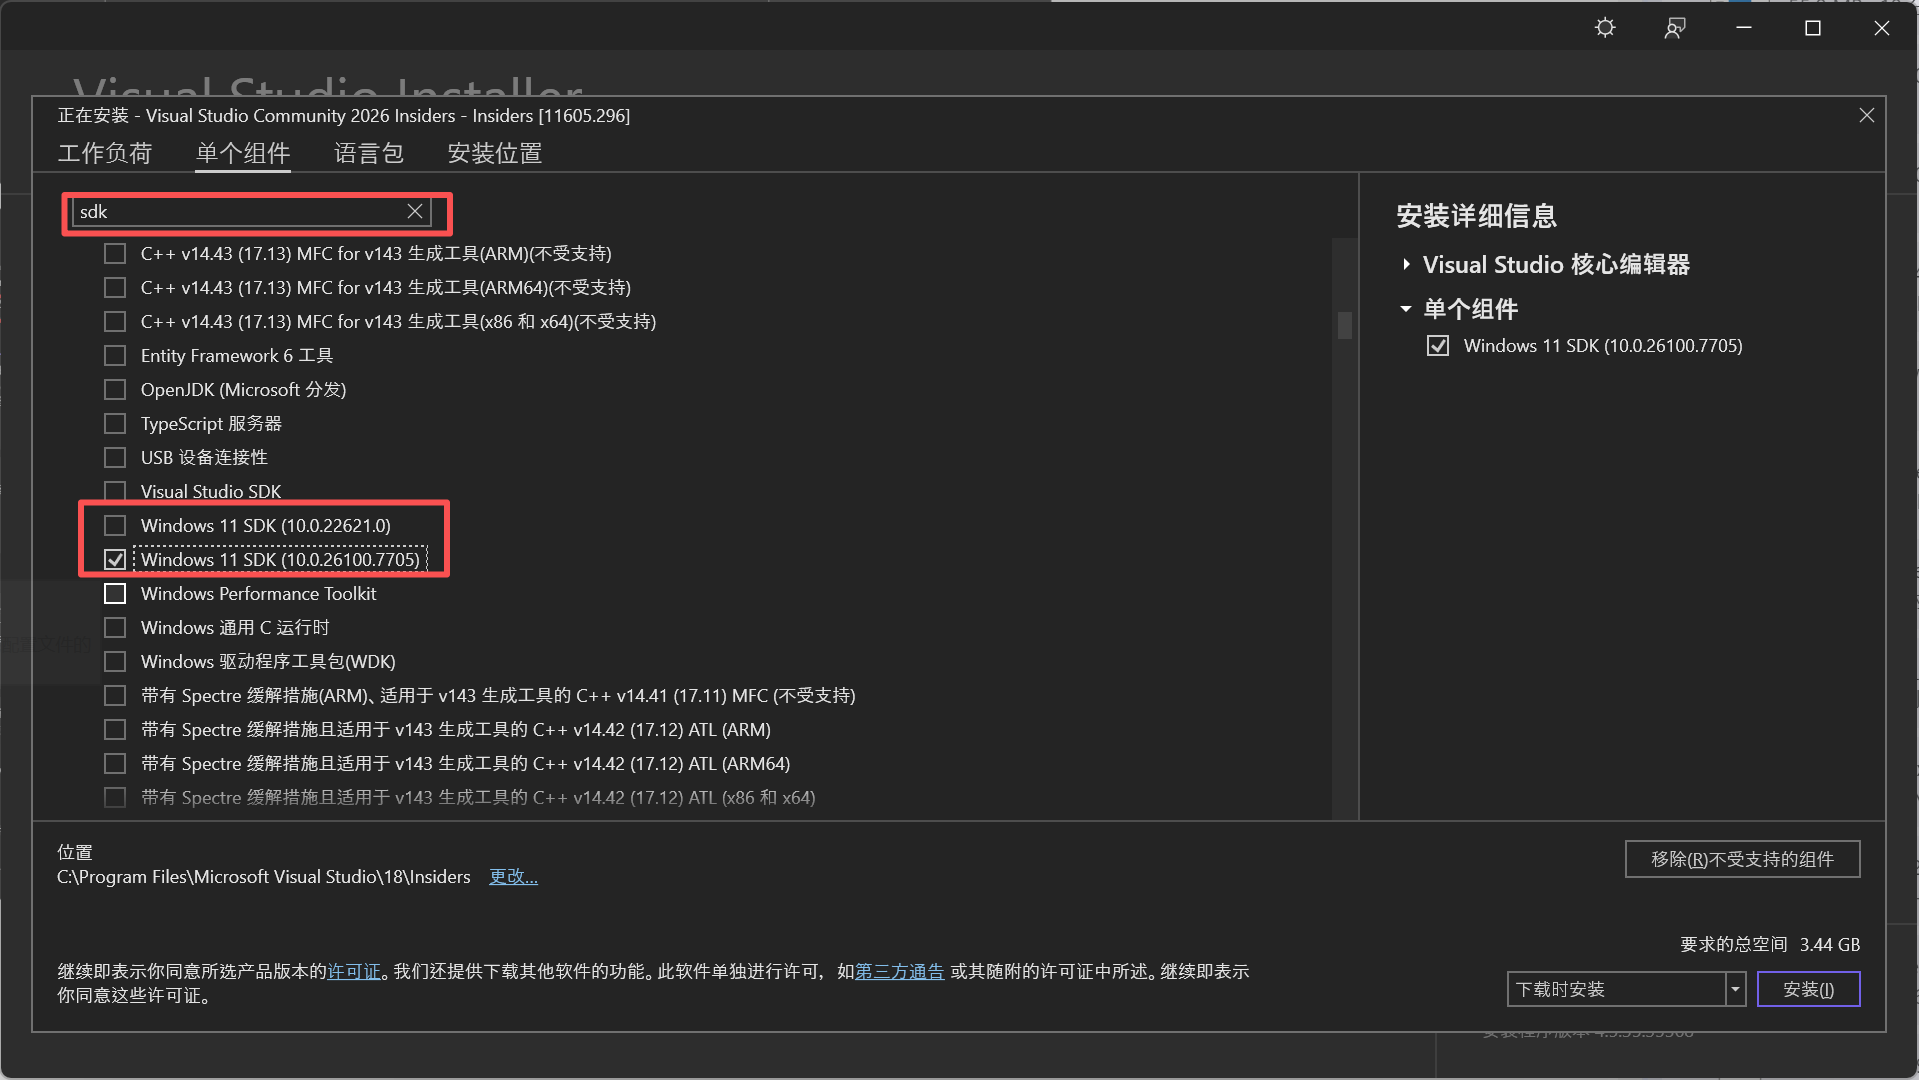Viewport: 1919px width, 1080px height.
Task: Minimize the Visual Studio Installer window
Action: pos(1744,28)
